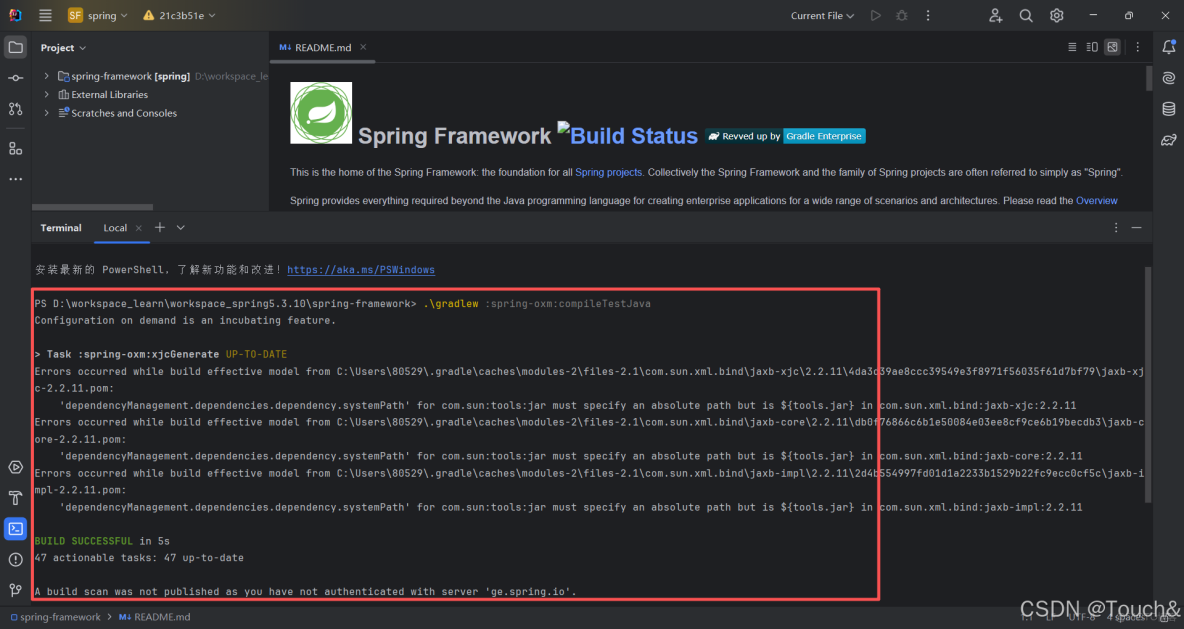Click the Overview link in the README
Viewport: 1184px width, 629px height.
tap(1096, 200)
